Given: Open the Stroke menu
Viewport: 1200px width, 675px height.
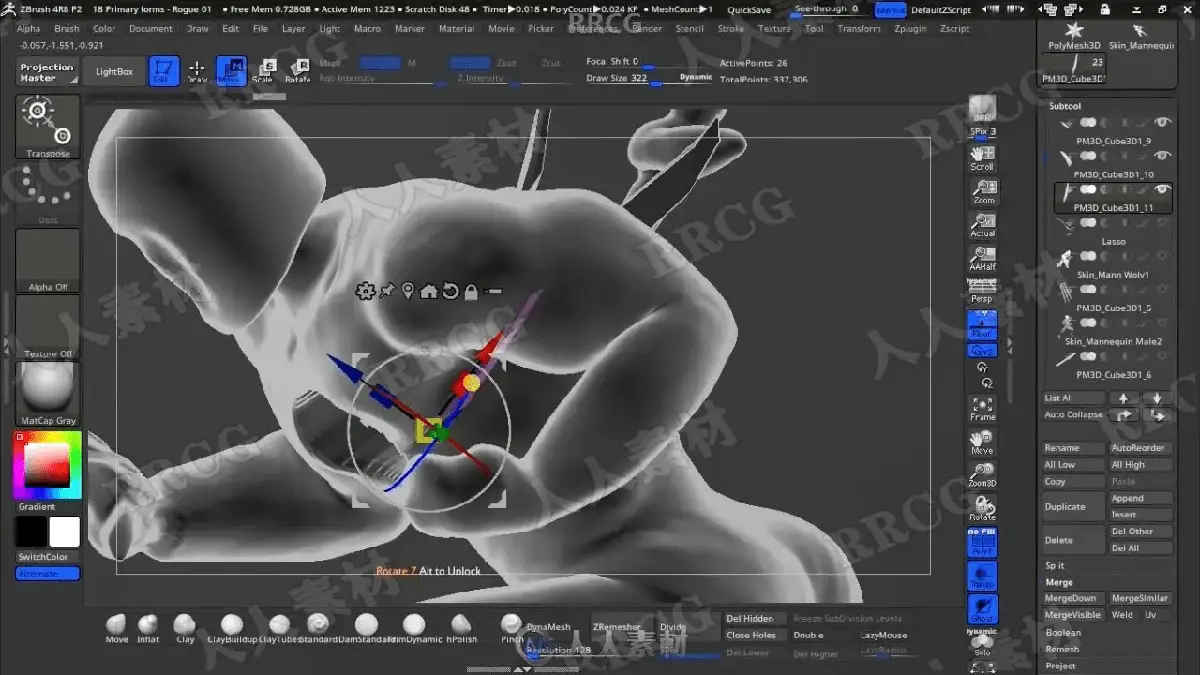Looking at the screenshot, I should [731, 29].
